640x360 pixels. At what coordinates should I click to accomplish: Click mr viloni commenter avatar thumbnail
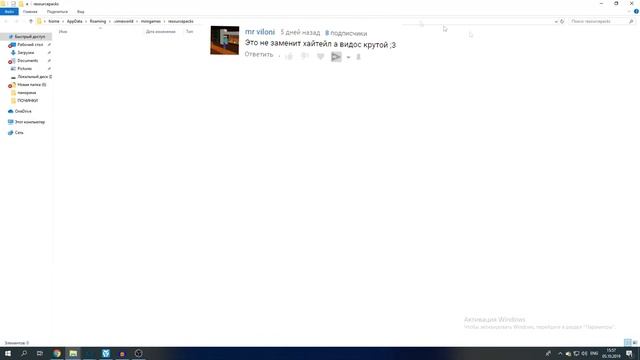pos(224,40)
